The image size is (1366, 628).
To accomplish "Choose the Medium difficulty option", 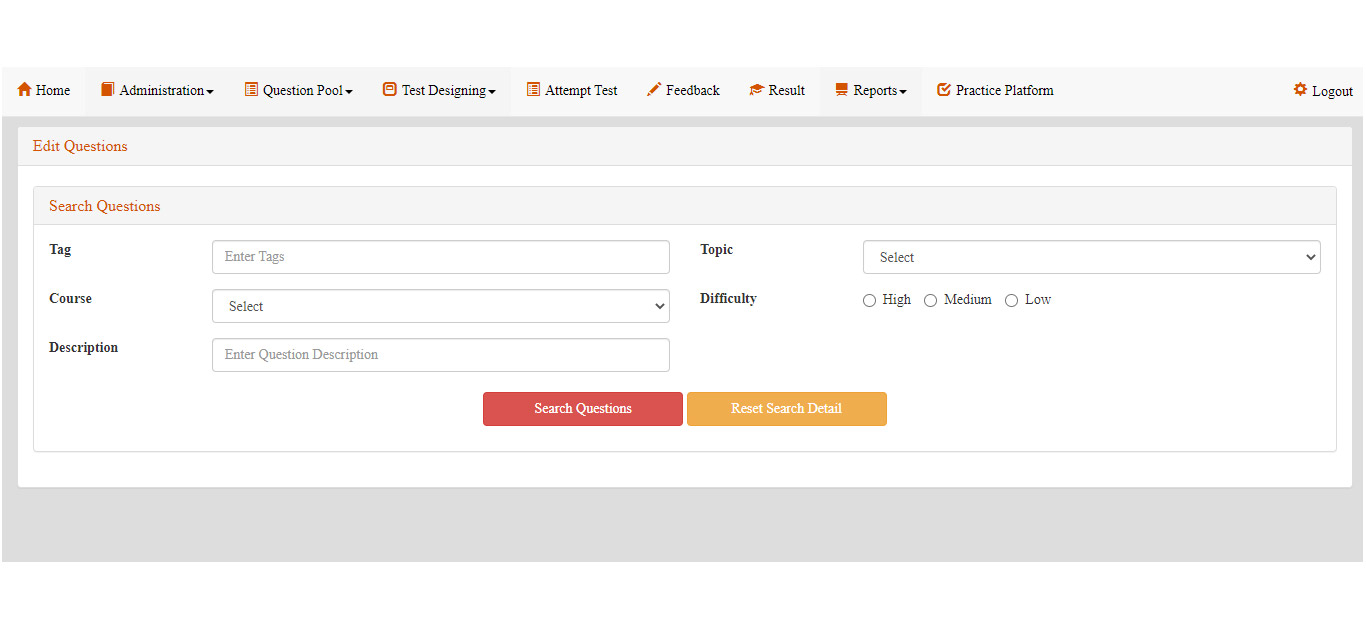I will click(930, 300).
